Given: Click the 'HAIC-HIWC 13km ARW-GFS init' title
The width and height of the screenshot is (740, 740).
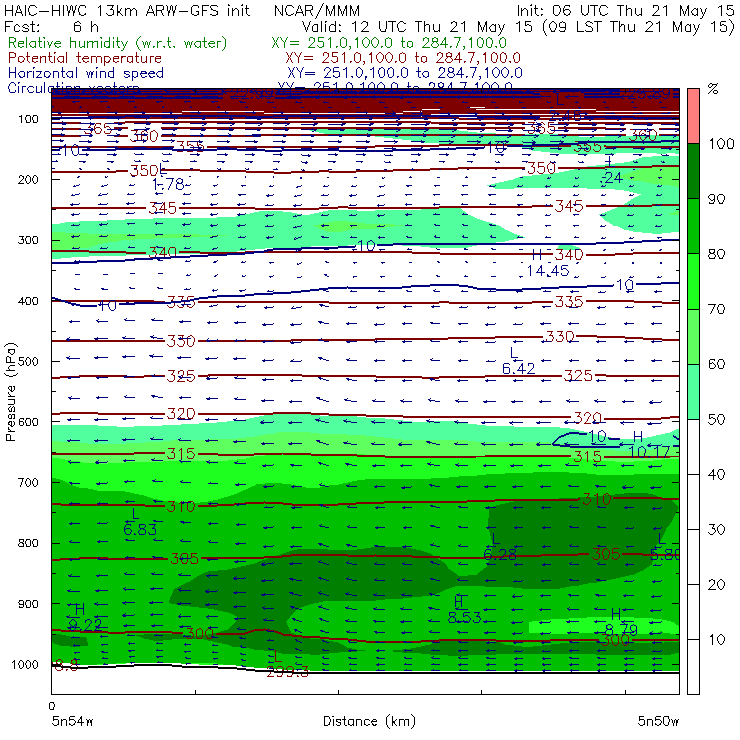Looking at the screenshot, I should pyautogui.click(x=127, y=10).
